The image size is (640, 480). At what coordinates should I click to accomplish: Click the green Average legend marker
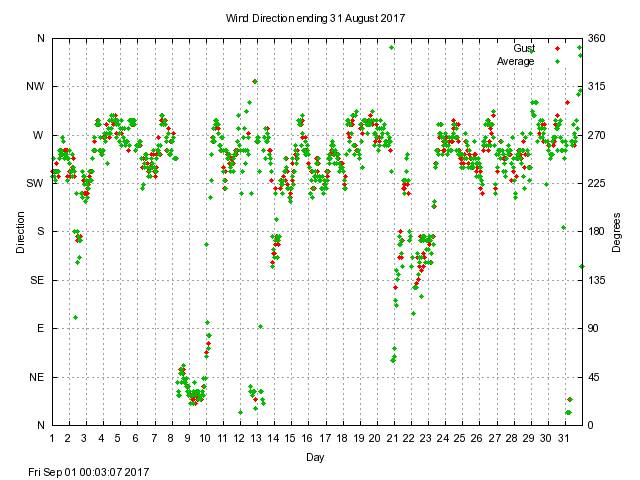(558, 62)
